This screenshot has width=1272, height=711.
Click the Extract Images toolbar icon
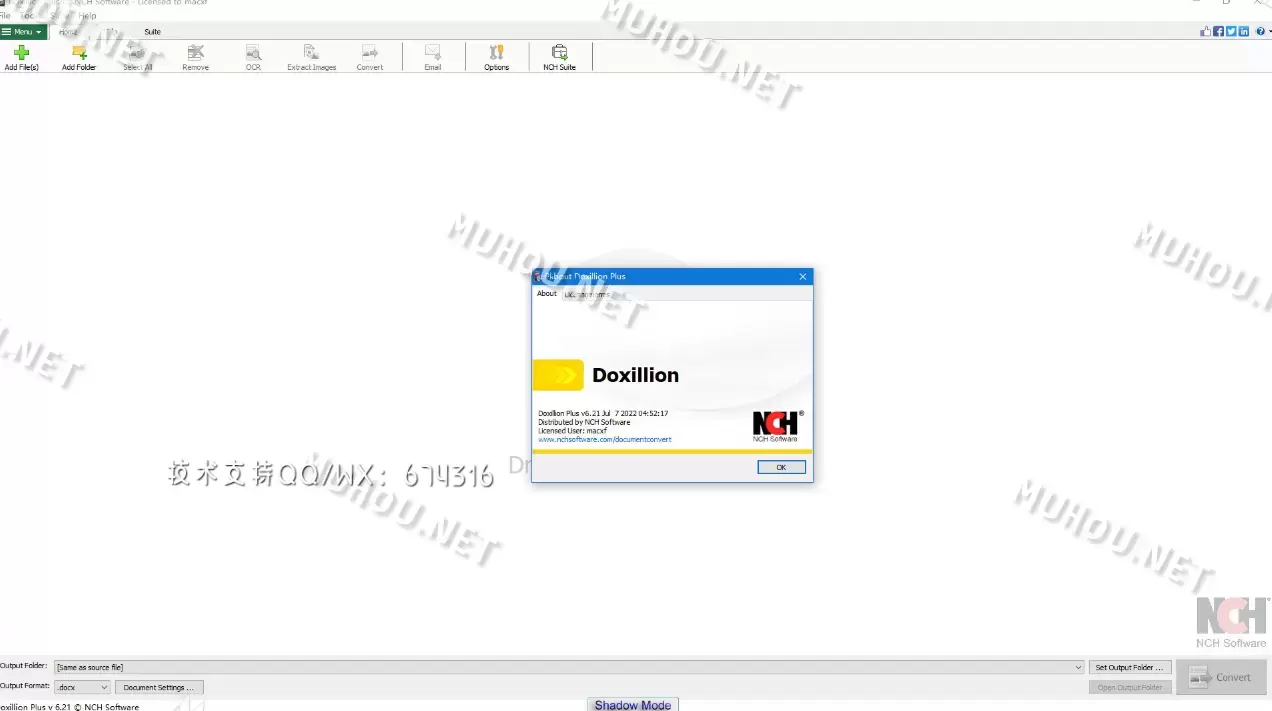pos(310,55)
